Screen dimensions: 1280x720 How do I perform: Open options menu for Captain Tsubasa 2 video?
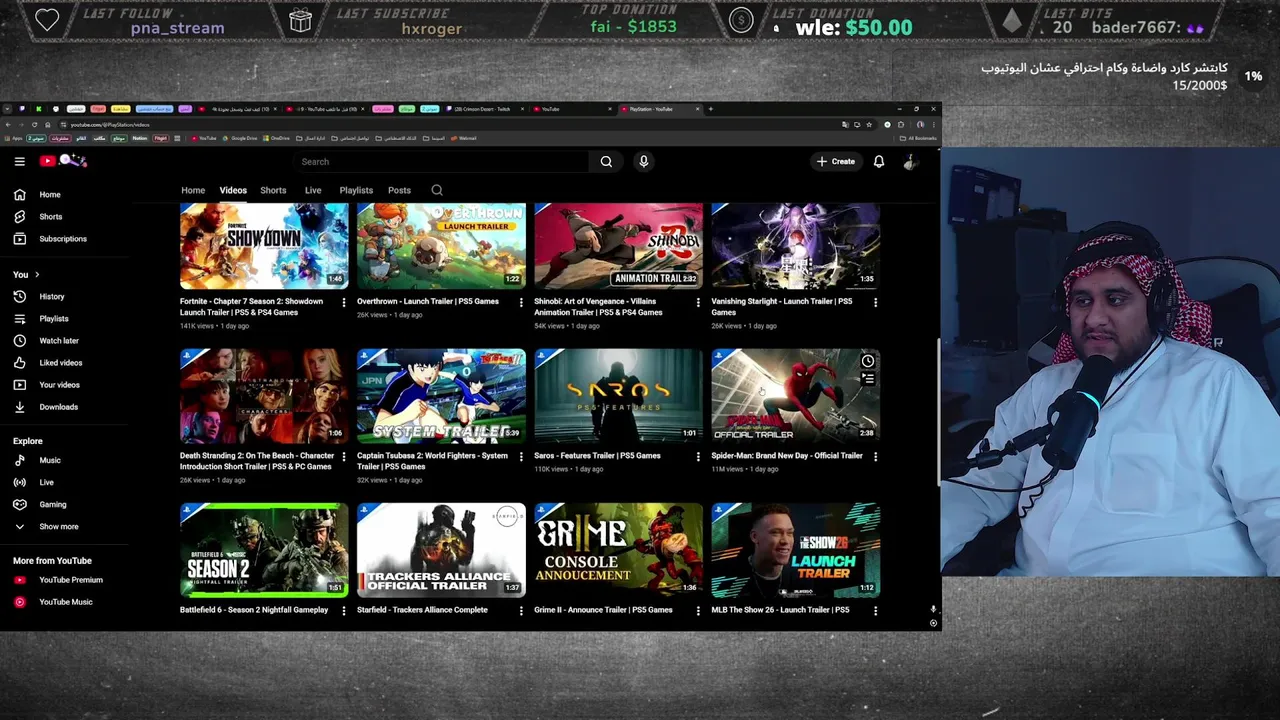(521, 456)
